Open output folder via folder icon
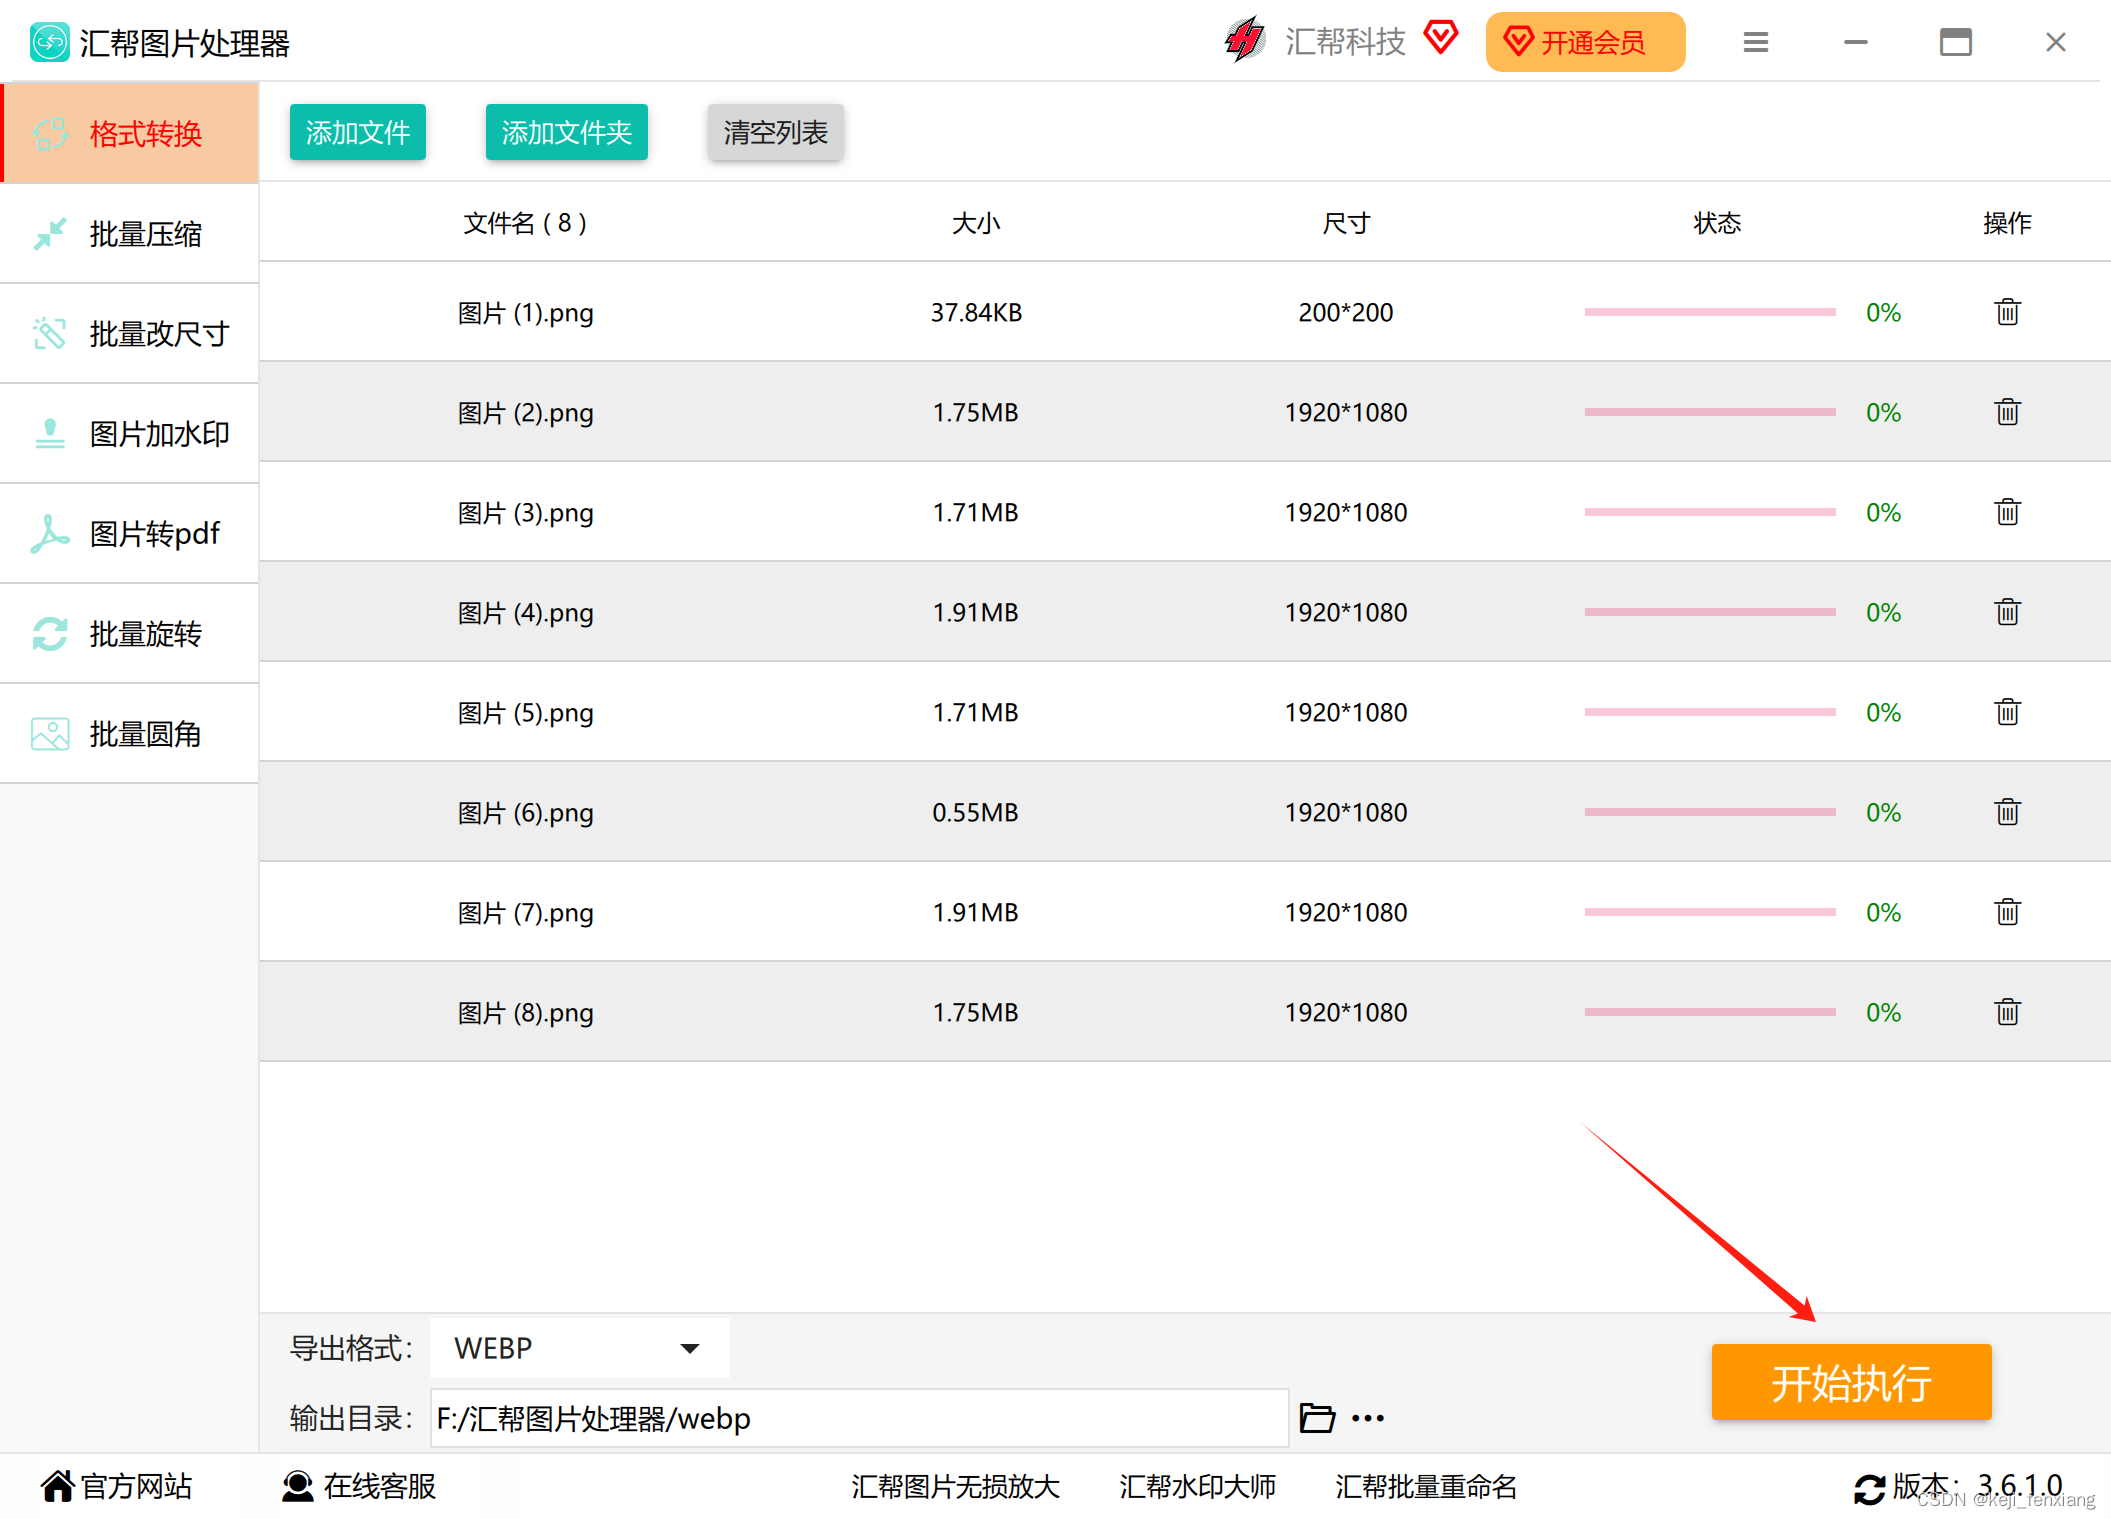The image size is (2111, 1519). (1316, 1418)
